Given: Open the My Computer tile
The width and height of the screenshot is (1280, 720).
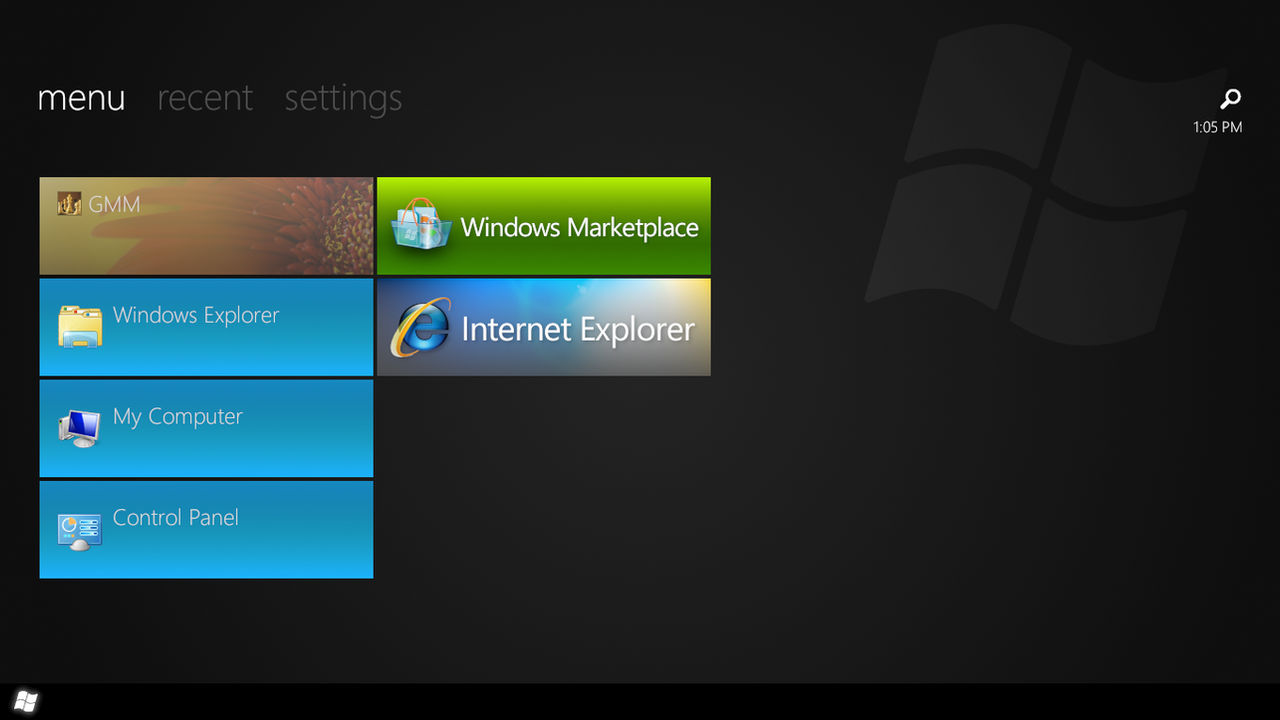Looking at the screenshot, I should (206, 428).
